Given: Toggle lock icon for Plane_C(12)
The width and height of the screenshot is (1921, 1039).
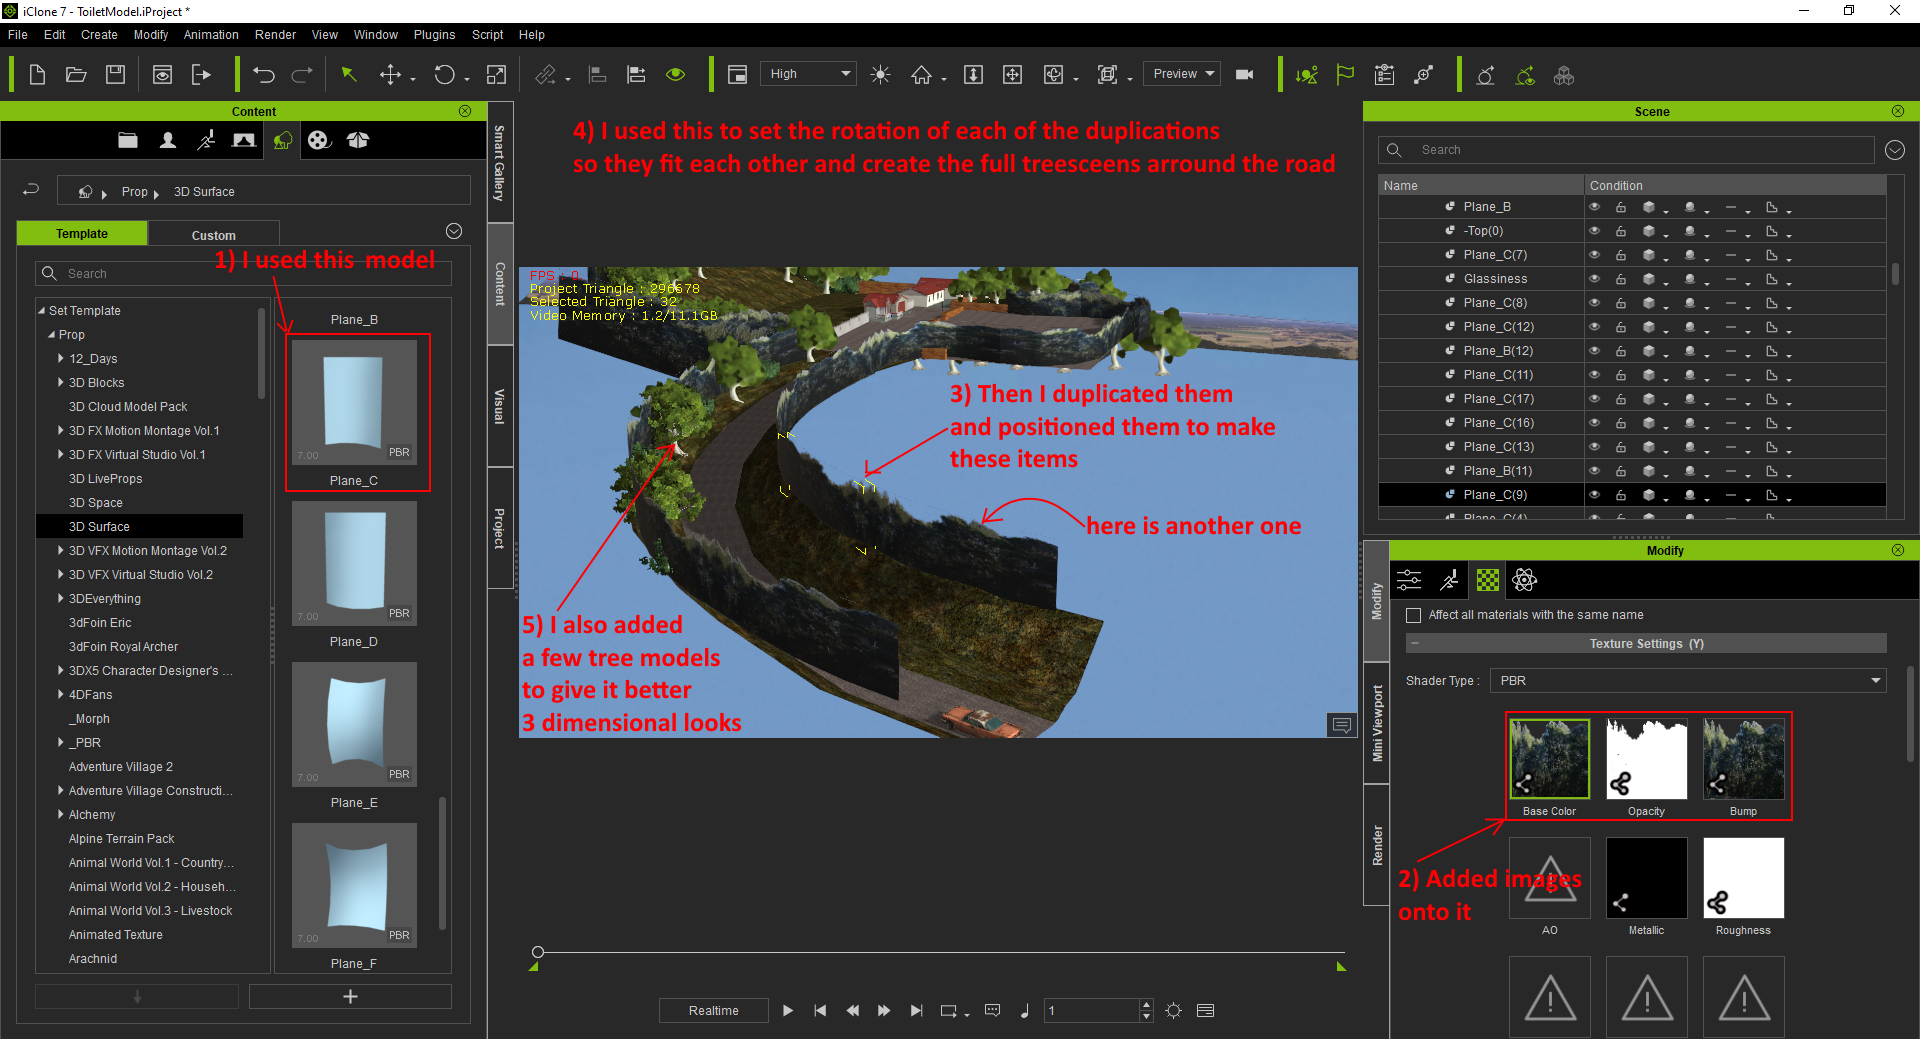Looking at the screenshot, I should (1621, 327).
